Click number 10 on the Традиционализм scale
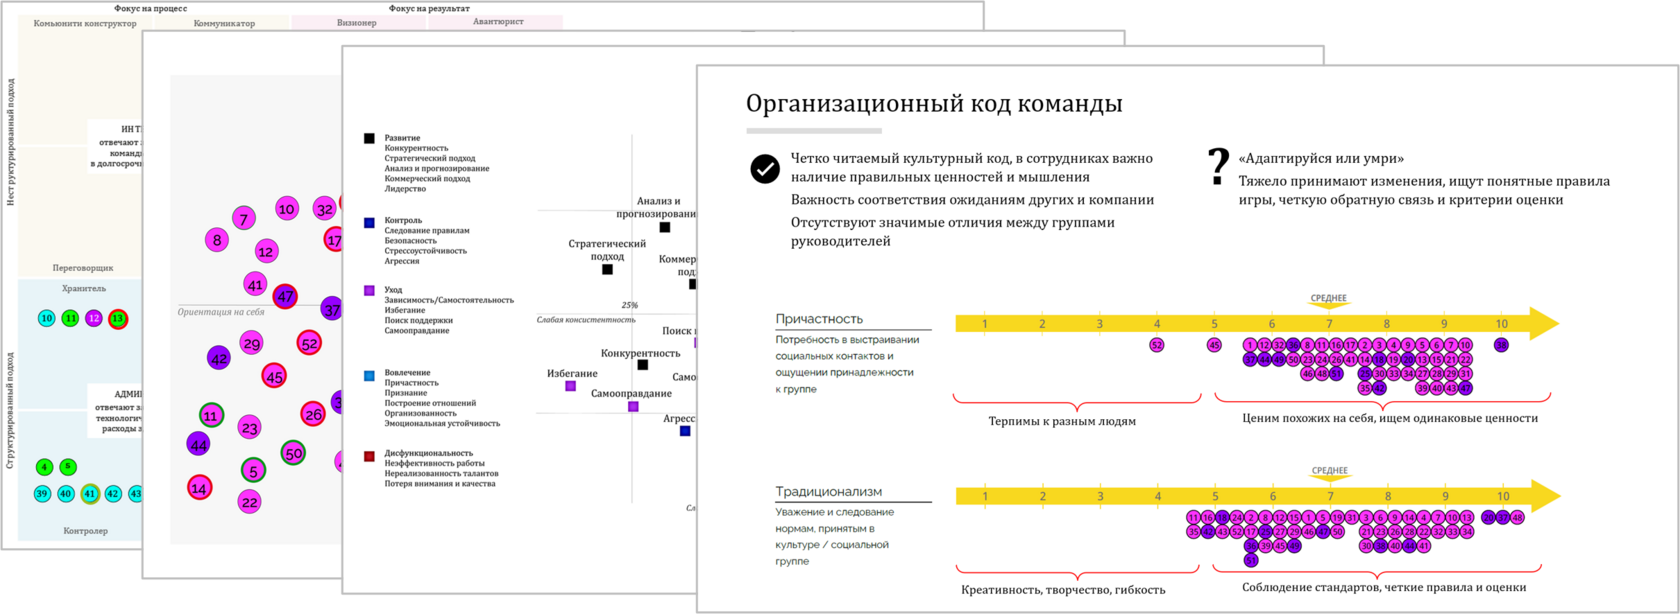The image size is (1680, 614). pos(1502,496)
